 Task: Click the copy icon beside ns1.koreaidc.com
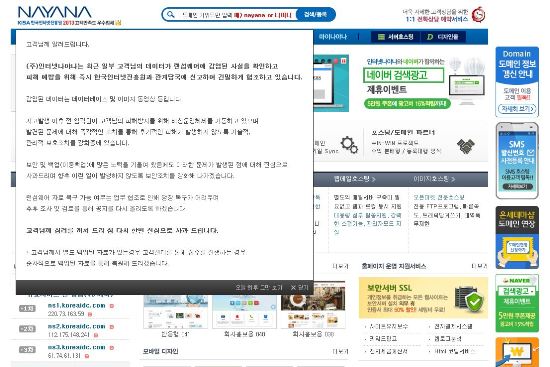tap(112, 306)
